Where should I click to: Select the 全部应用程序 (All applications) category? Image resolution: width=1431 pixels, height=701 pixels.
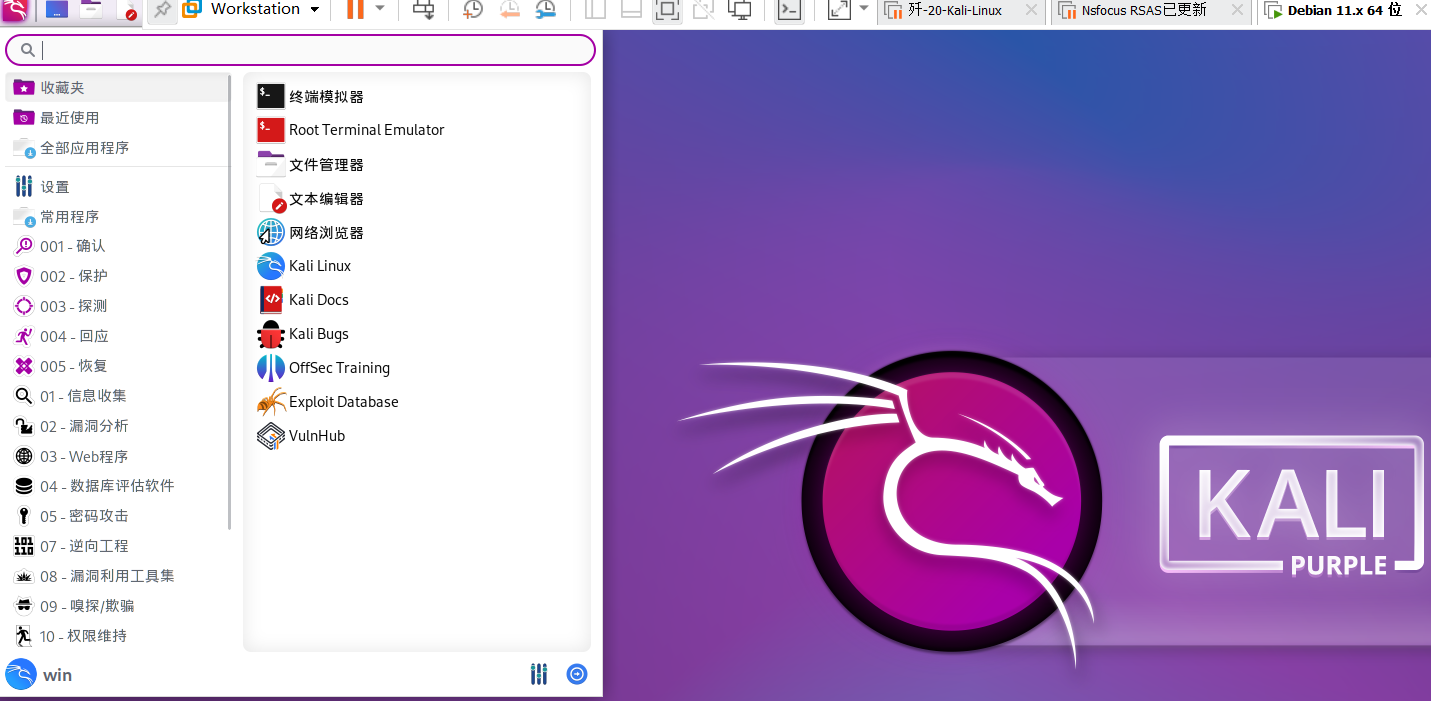click(118, 147)
